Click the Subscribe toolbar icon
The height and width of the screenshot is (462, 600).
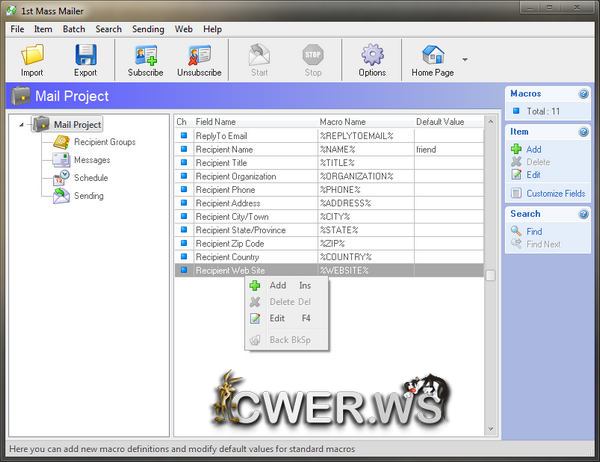(145, 55)
